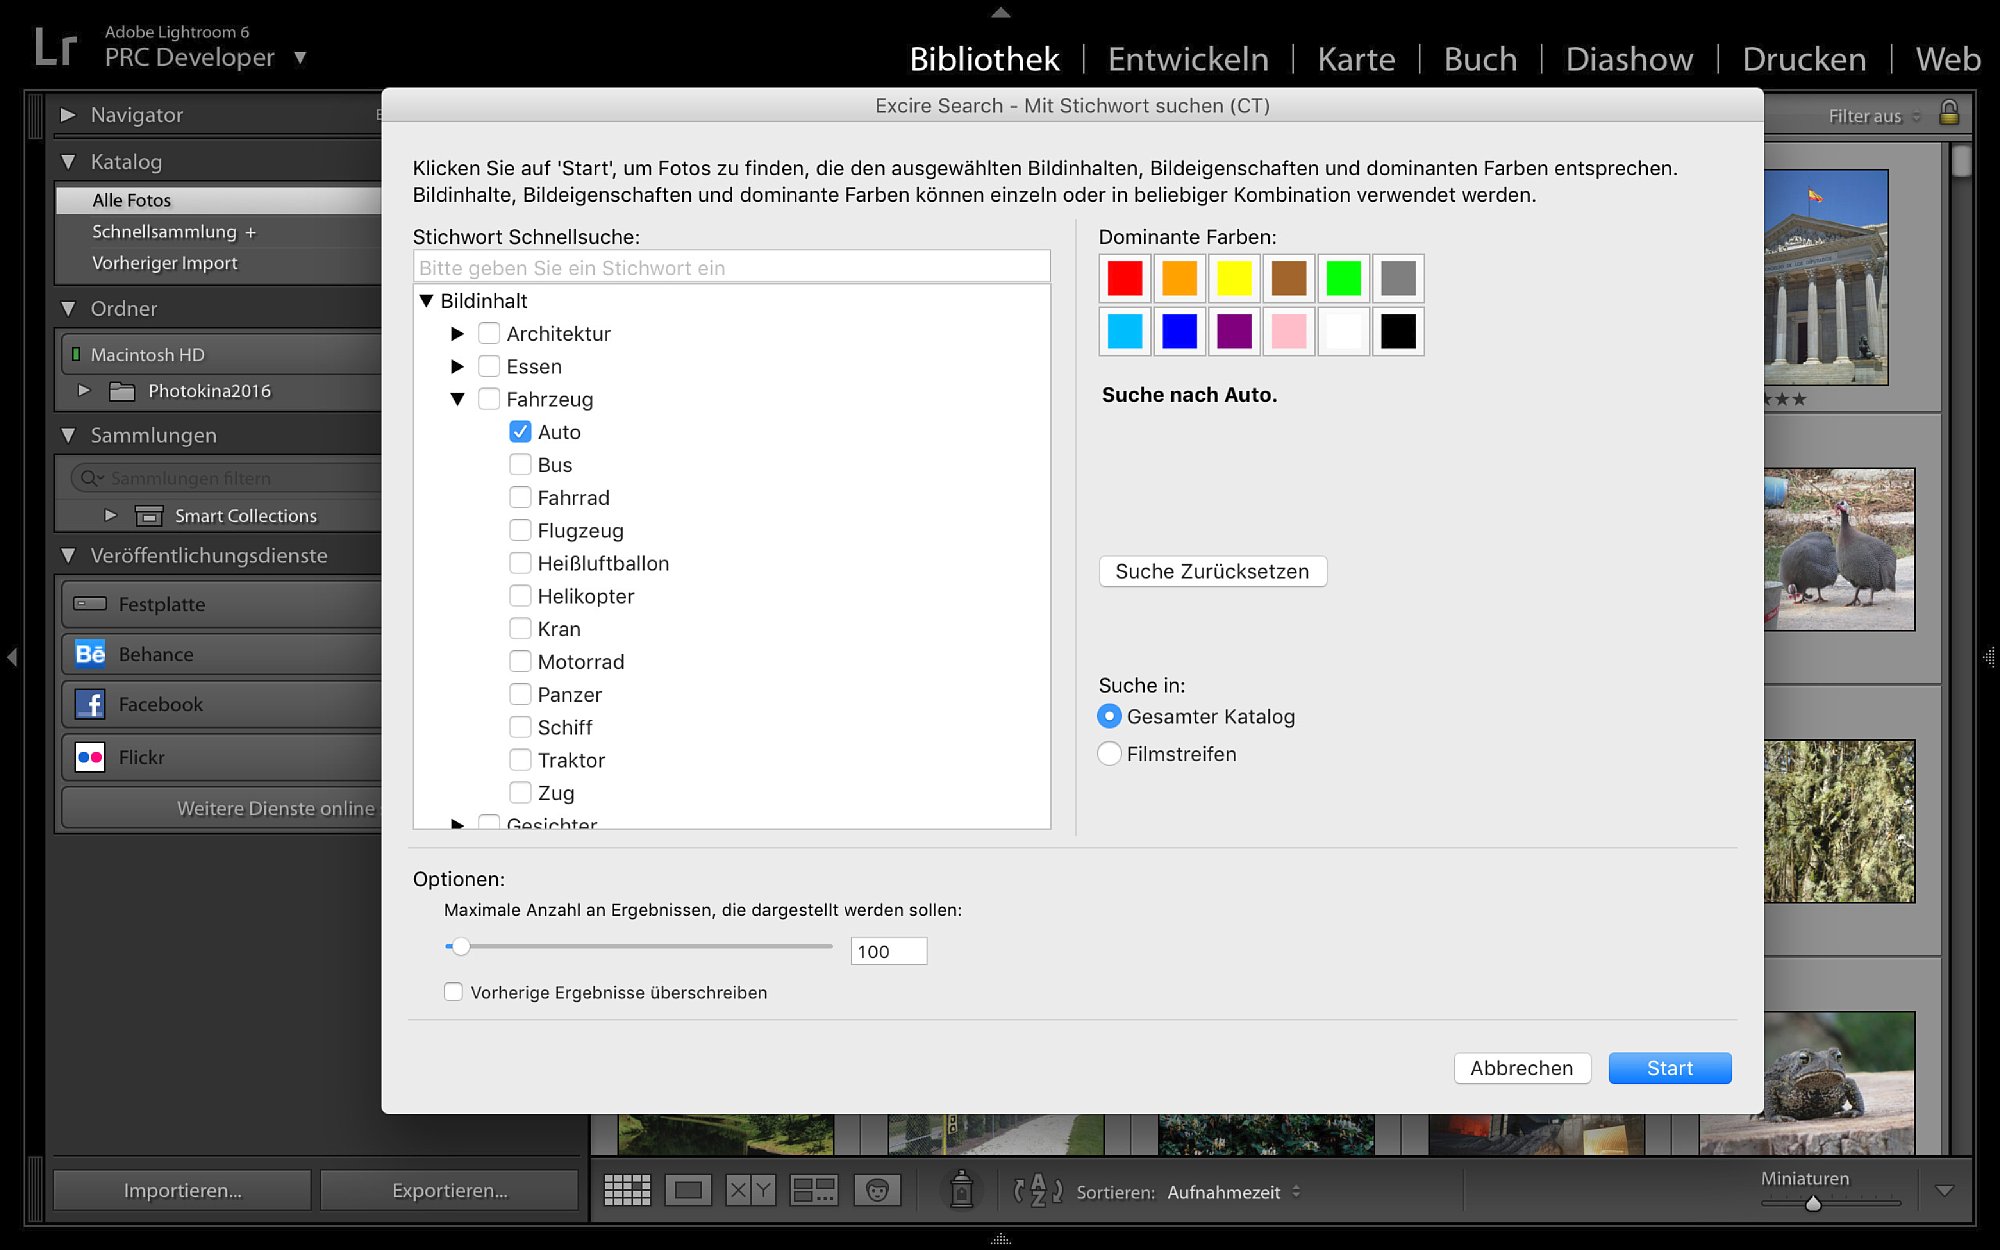Click the Behance publish service icon

click(90, 654)
